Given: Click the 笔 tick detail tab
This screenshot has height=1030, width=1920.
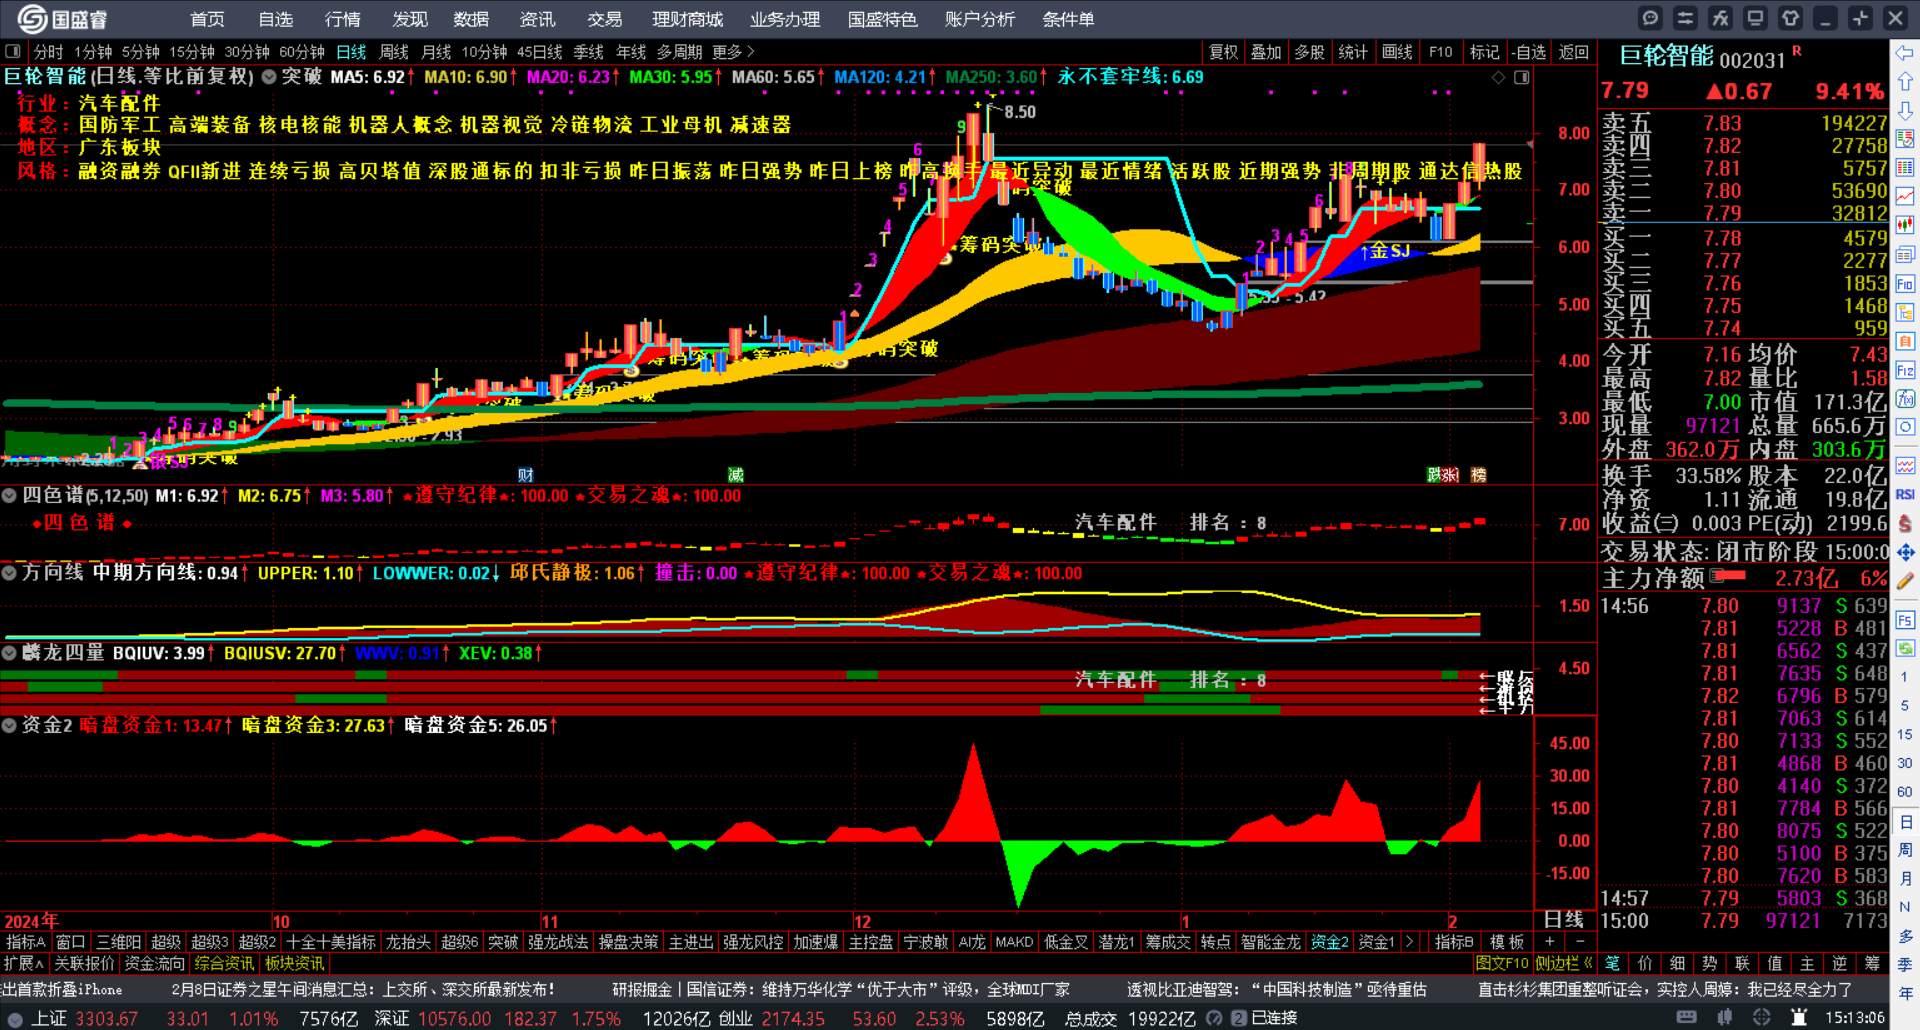Looking at the screenshot, I should tap(1612, 963).
